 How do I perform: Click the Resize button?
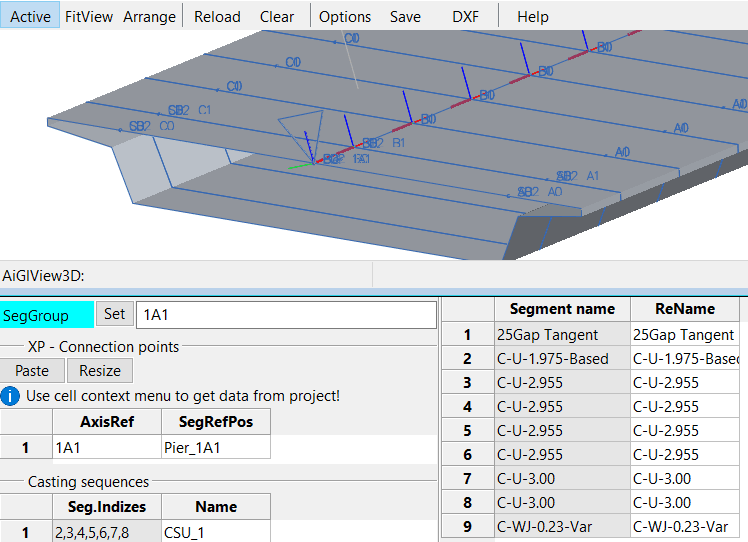point(100,370)
